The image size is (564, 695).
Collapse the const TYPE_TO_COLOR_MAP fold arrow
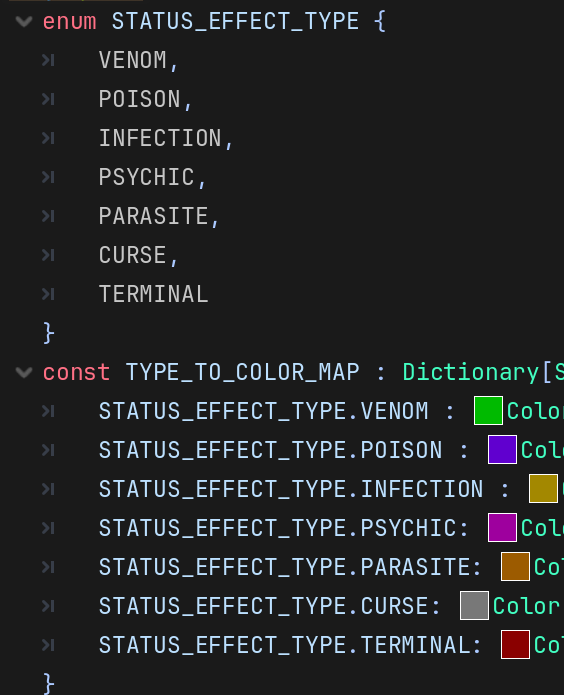pyautogui.click(x=24, y=372)
